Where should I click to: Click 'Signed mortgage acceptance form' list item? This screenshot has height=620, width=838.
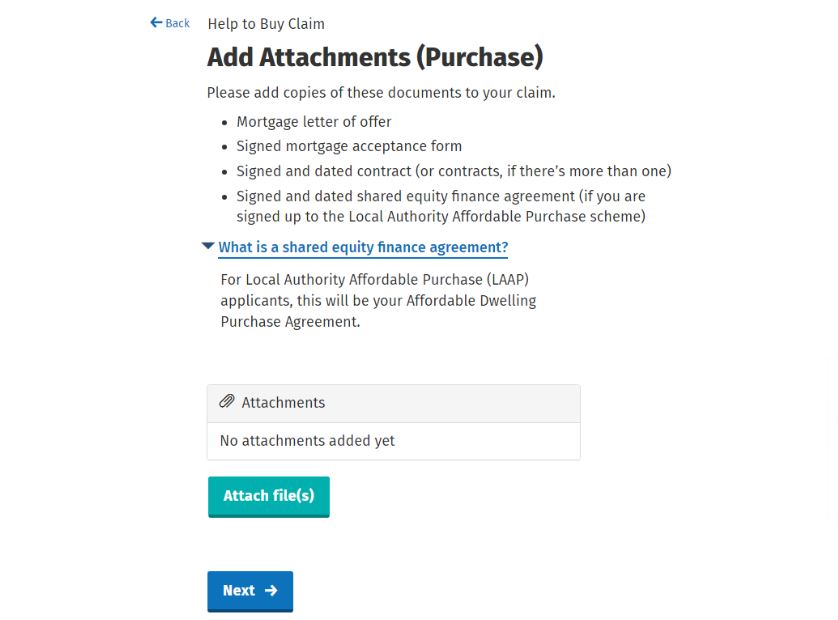tap(349, 146)
